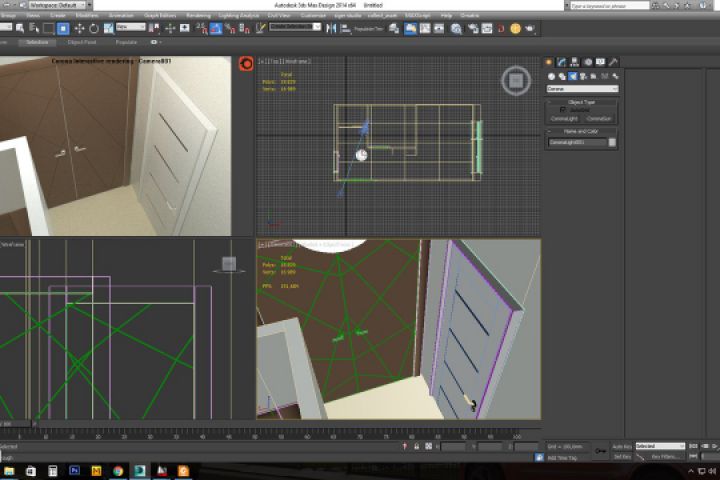Switch to the Display command panel

pos(600,62)
